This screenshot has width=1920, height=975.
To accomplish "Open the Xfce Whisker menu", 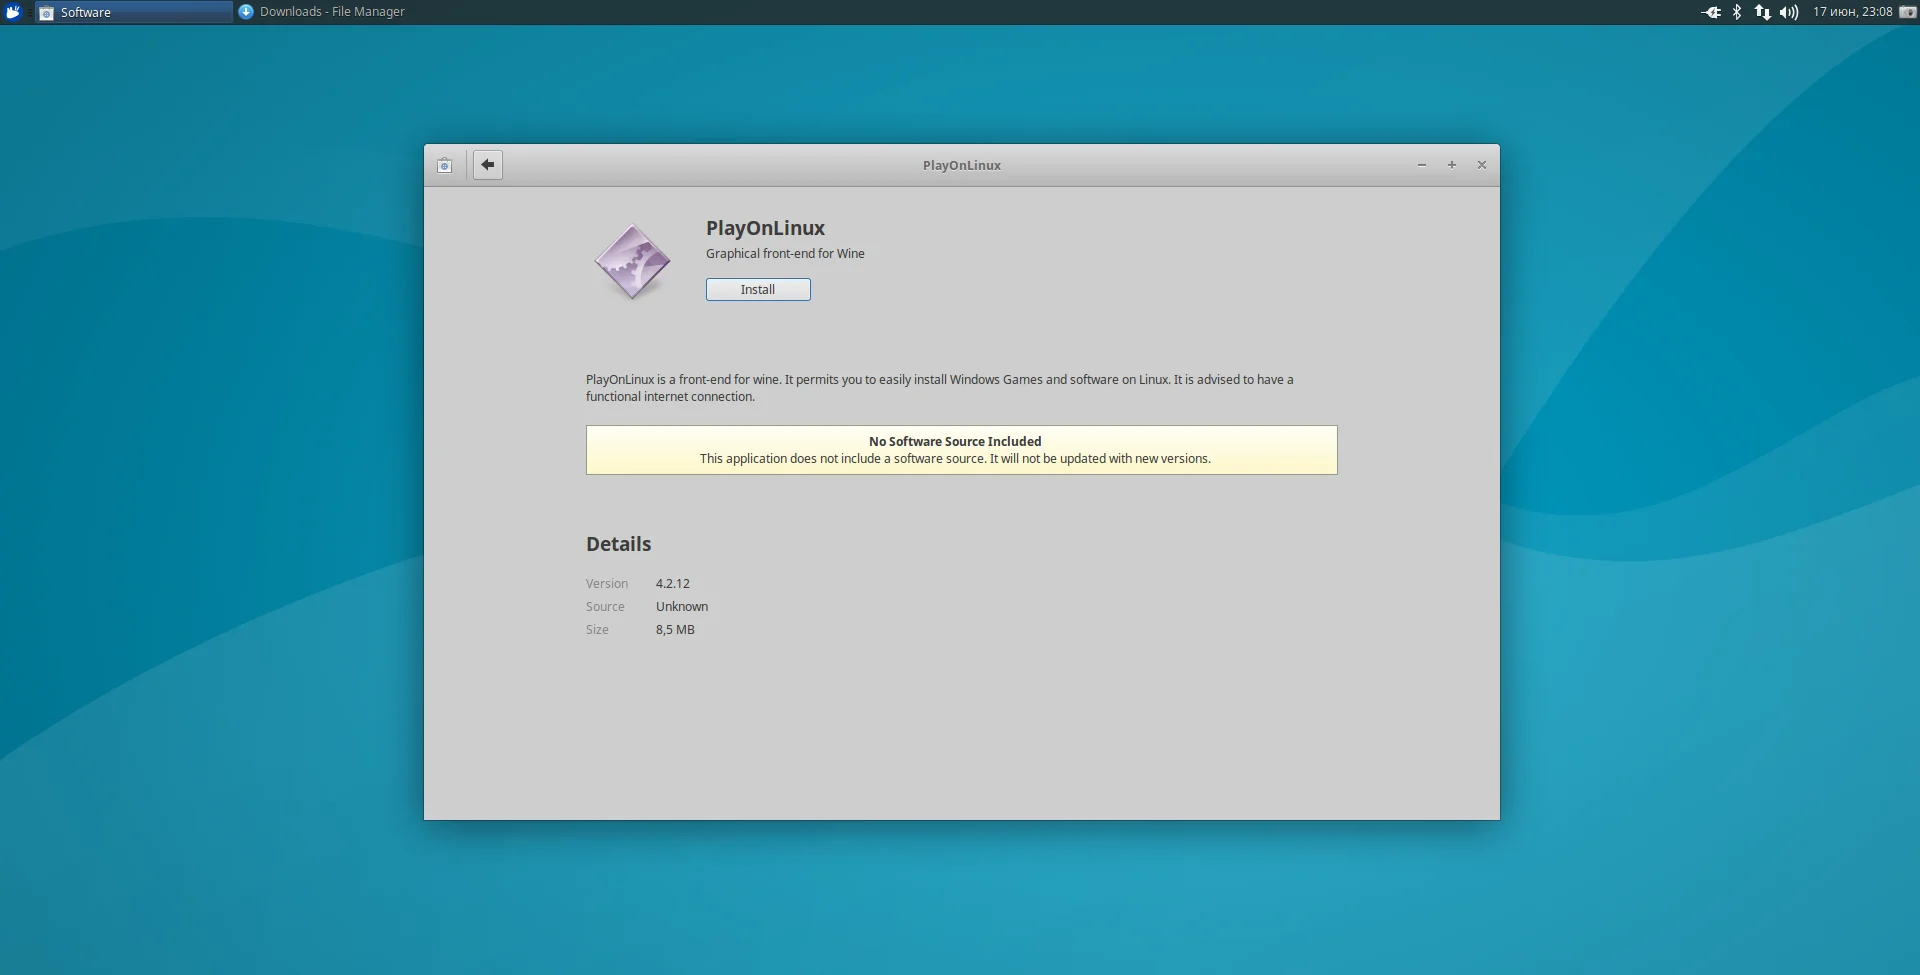I will click(x=13, y=12).
